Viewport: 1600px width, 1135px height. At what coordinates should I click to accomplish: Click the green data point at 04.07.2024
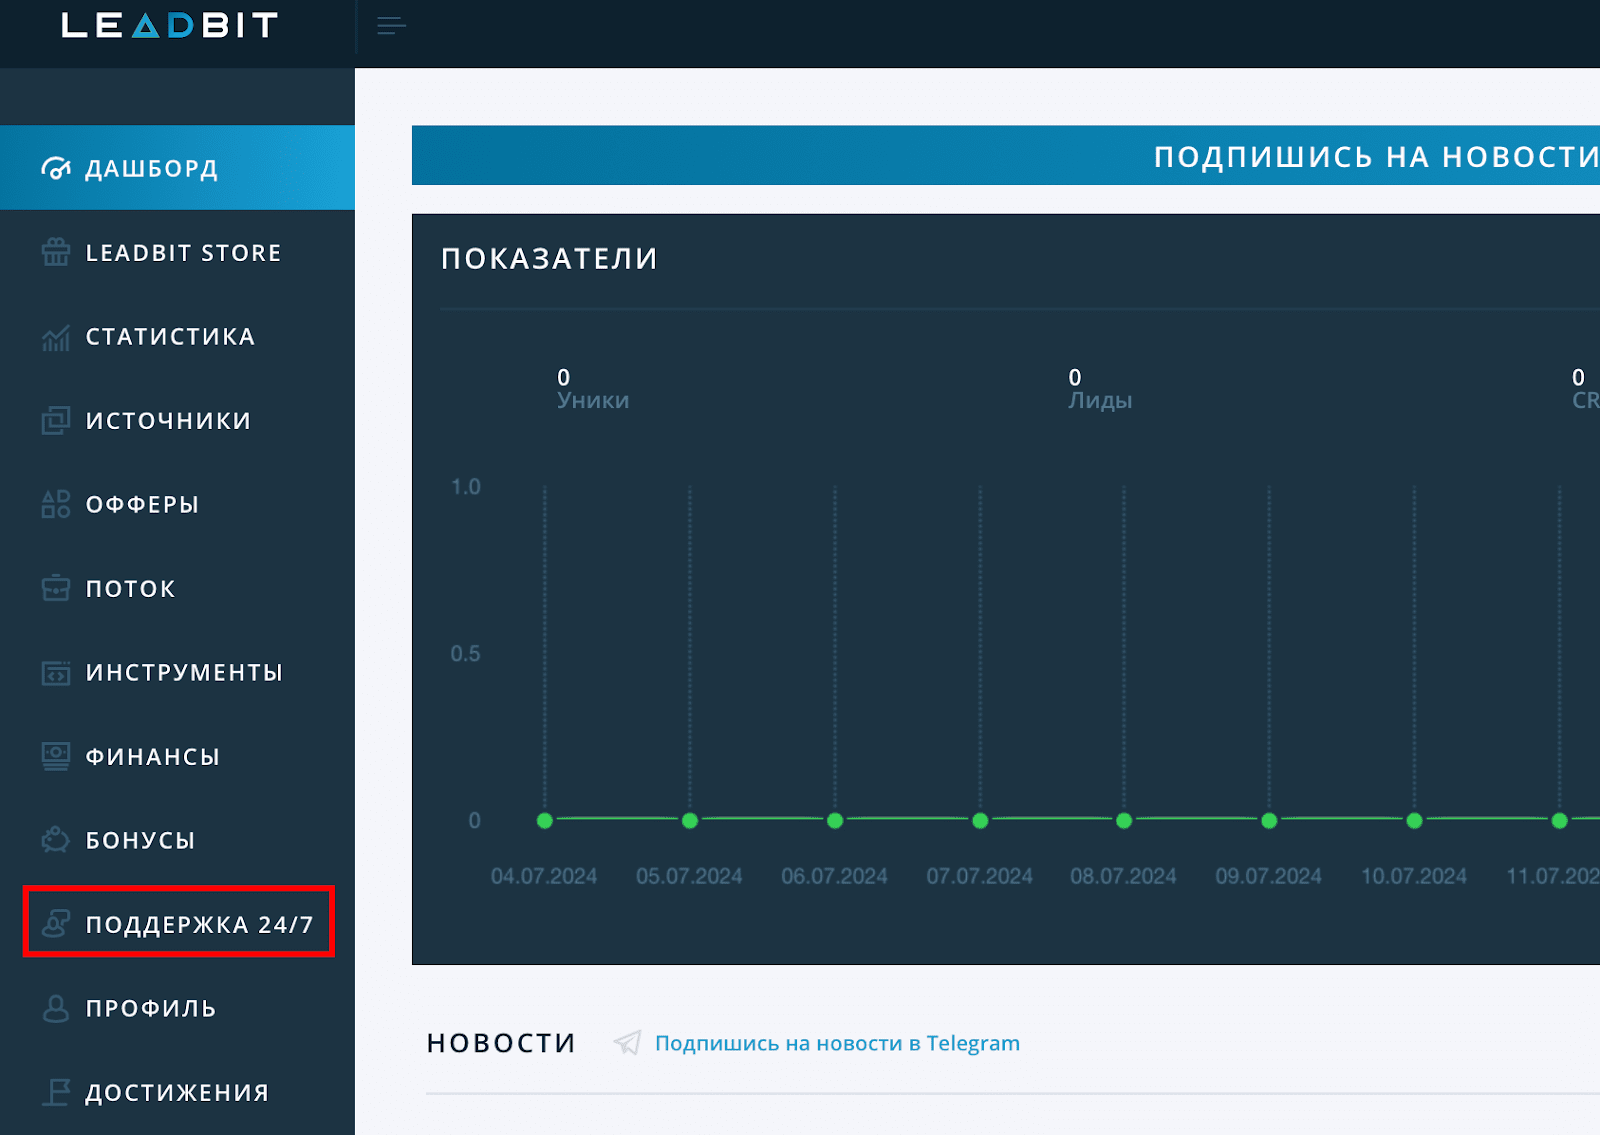coord(544,820)
